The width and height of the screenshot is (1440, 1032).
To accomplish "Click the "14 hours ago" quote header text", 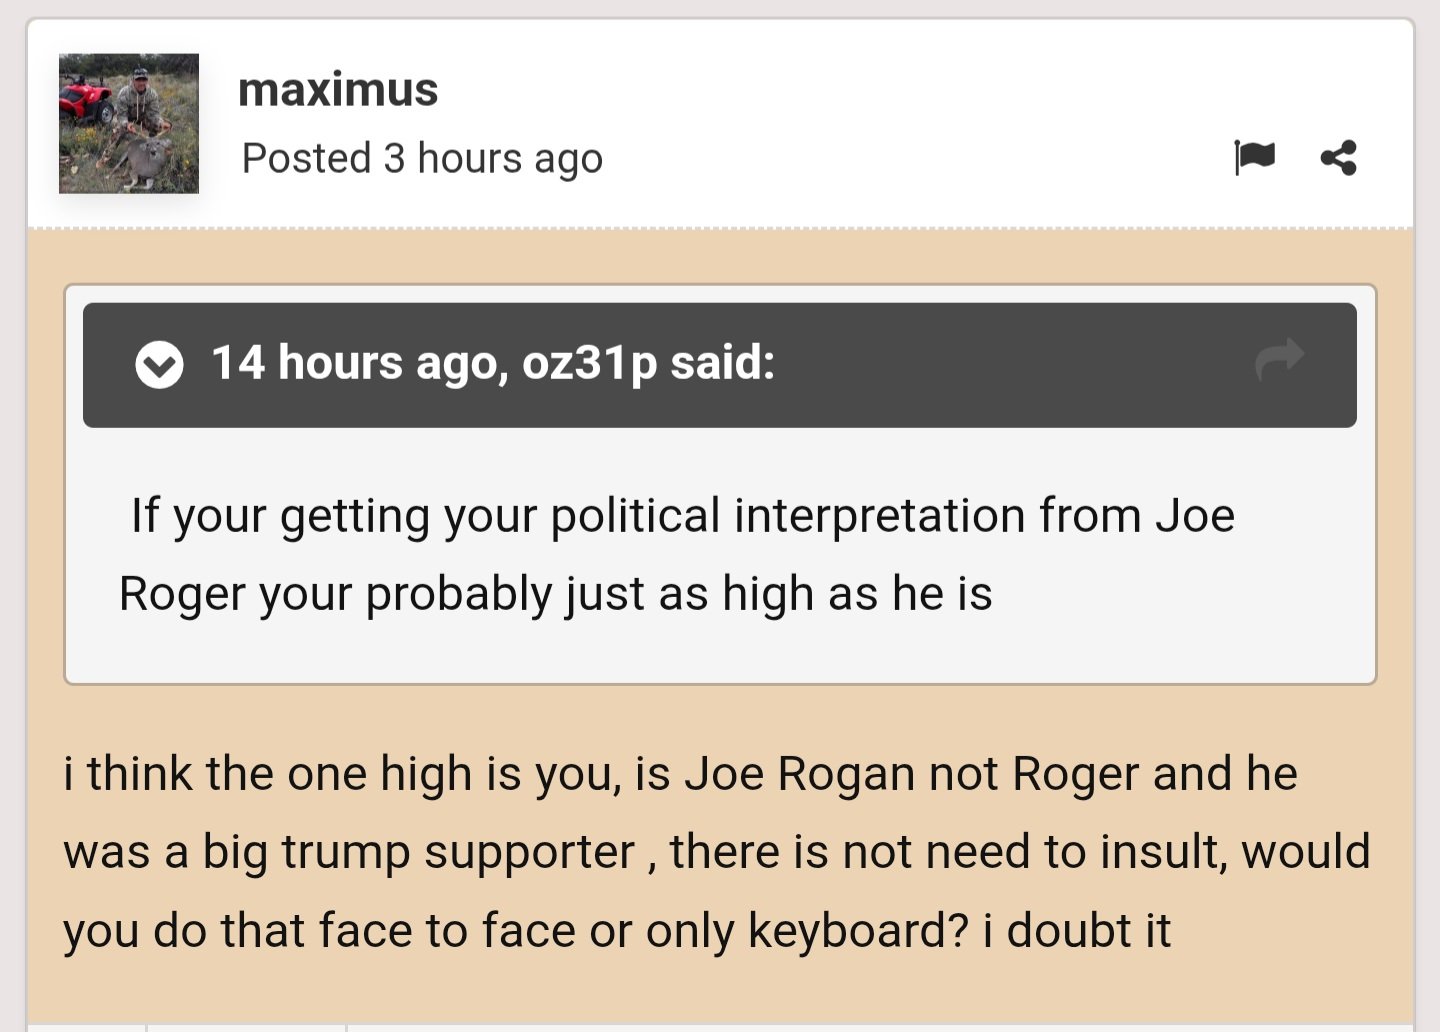I will [x=354, y=362].
